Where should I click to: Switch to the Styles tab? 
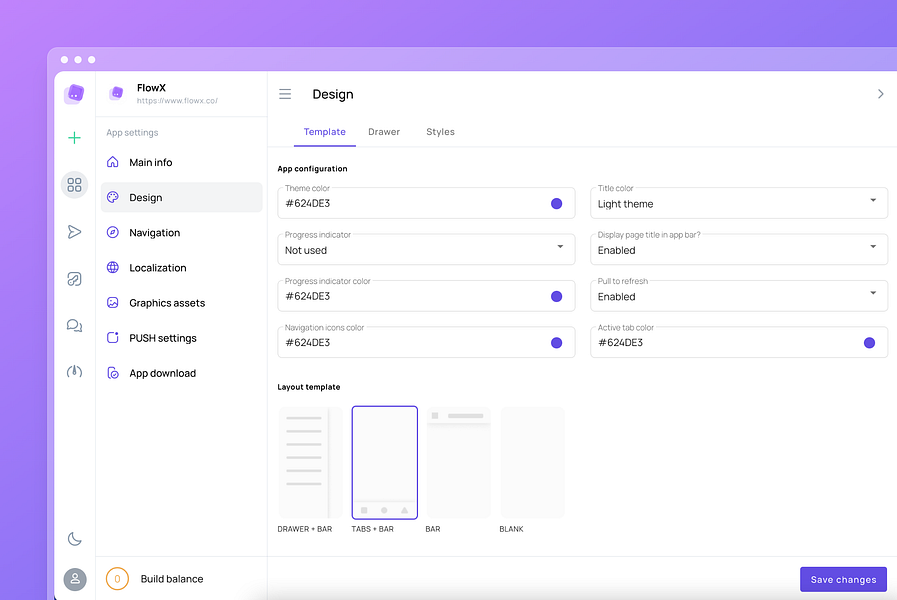[440, 132]
